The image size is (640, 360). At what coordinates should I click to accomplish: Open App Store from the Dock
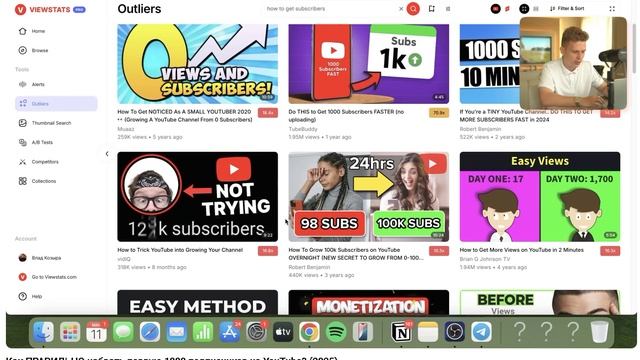[230, 331]
